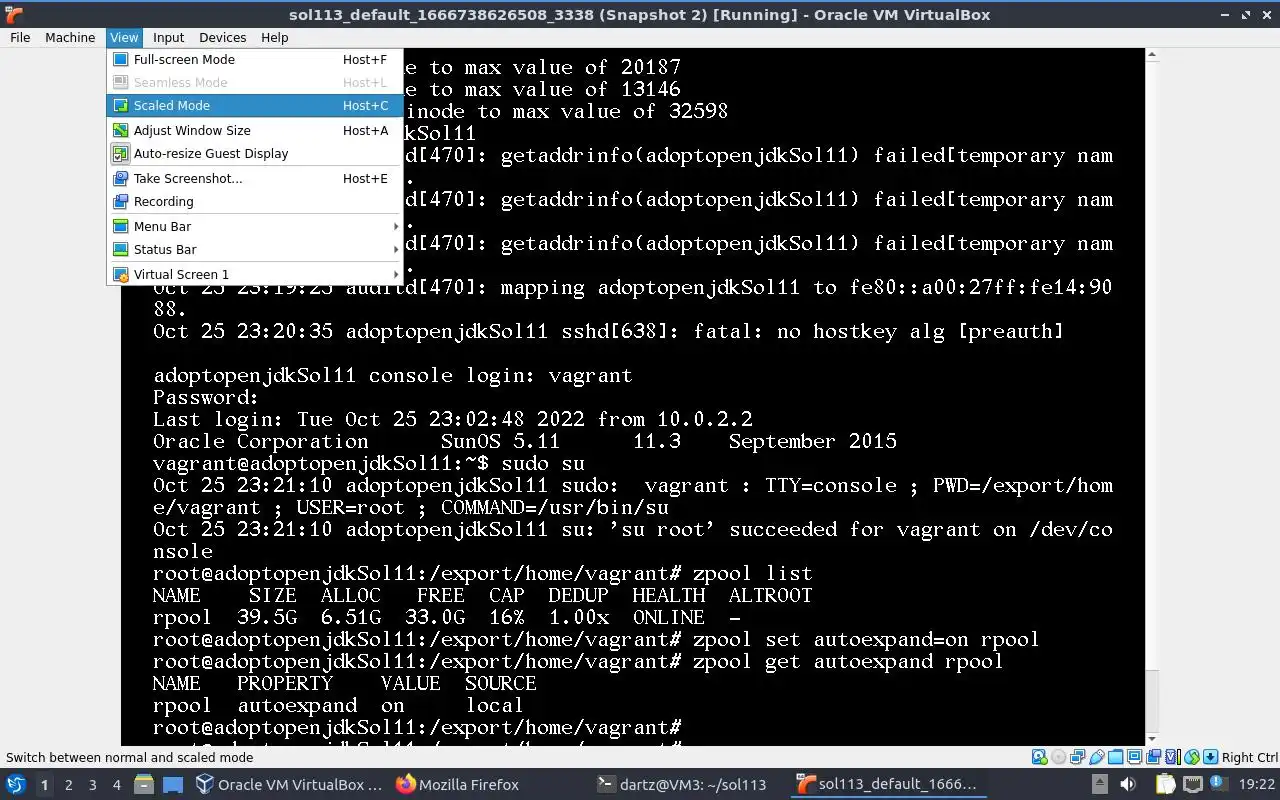Expand the Status Bar submenu
This screenshot has height=800, width=1280.
(x=255, y=249)
